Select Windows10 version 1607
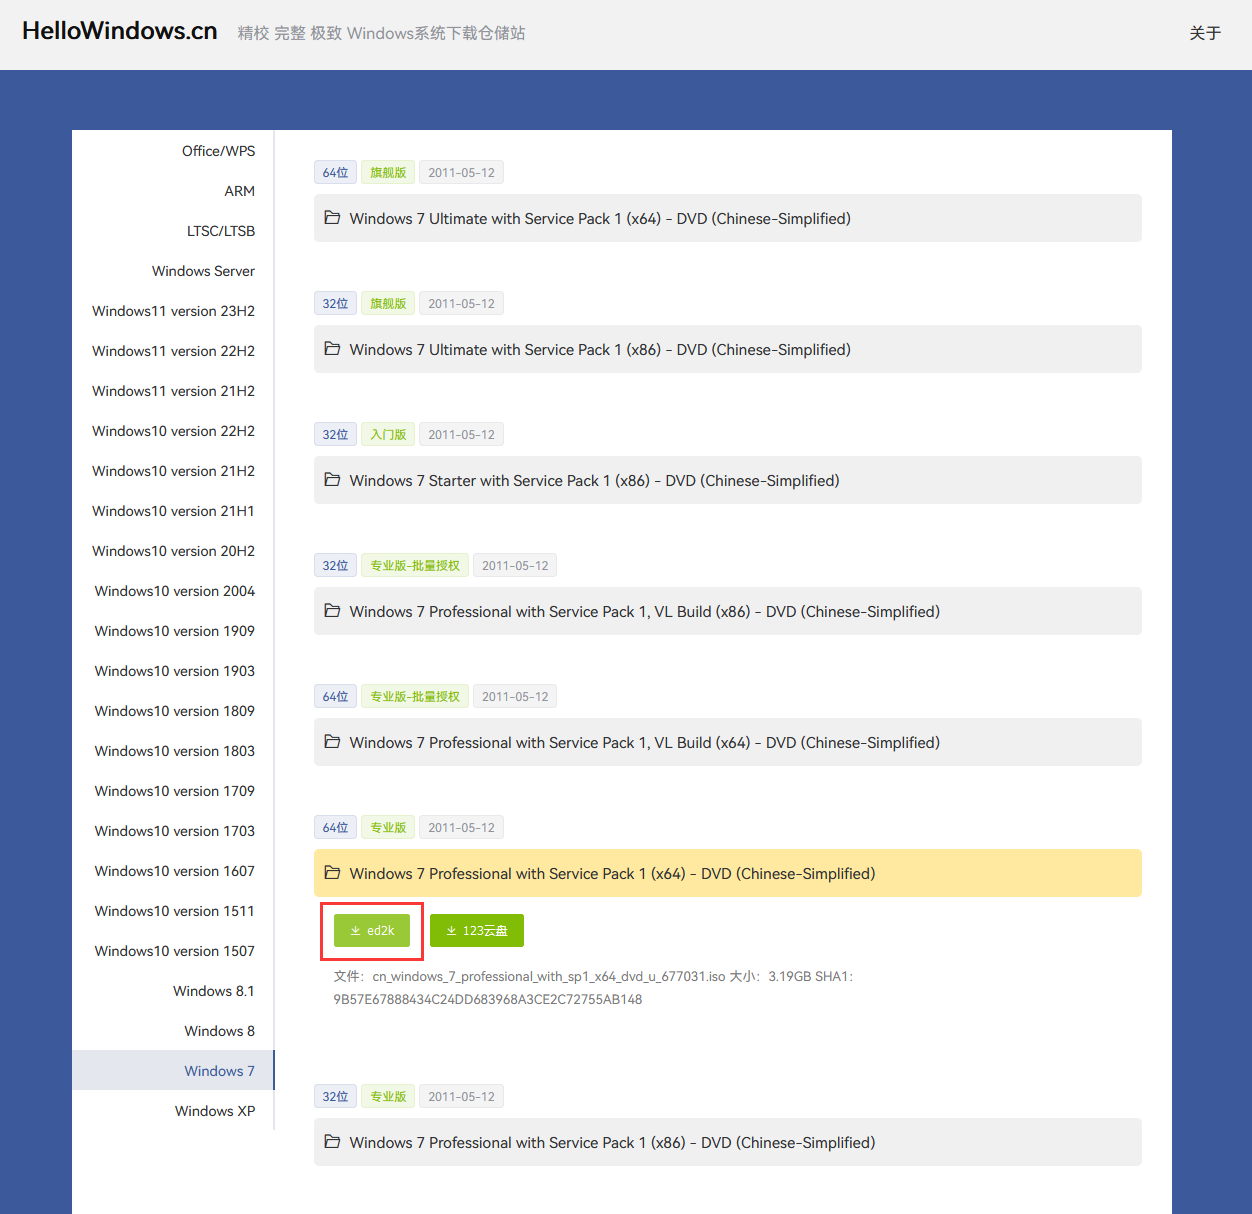The image size is (1252, 1214). click(x=173, y=871)
